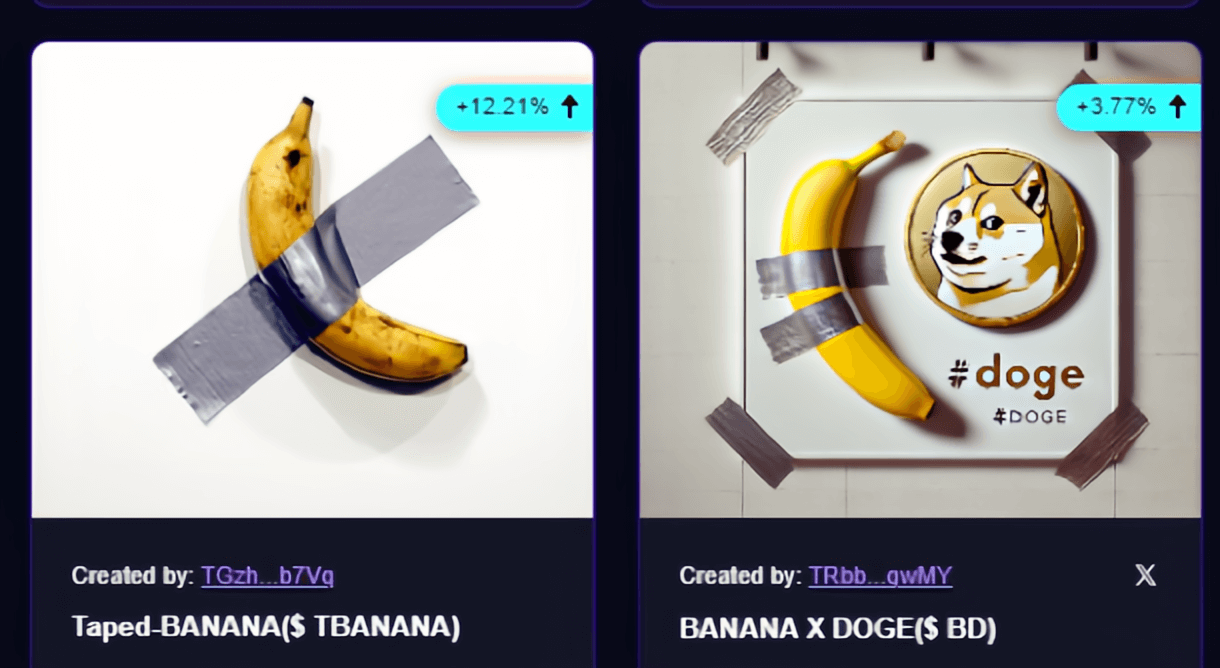The width and height of the screenshot is (1220, 668).
Task: Select the +12.21% price change badge
Action: tap(514, 107)
